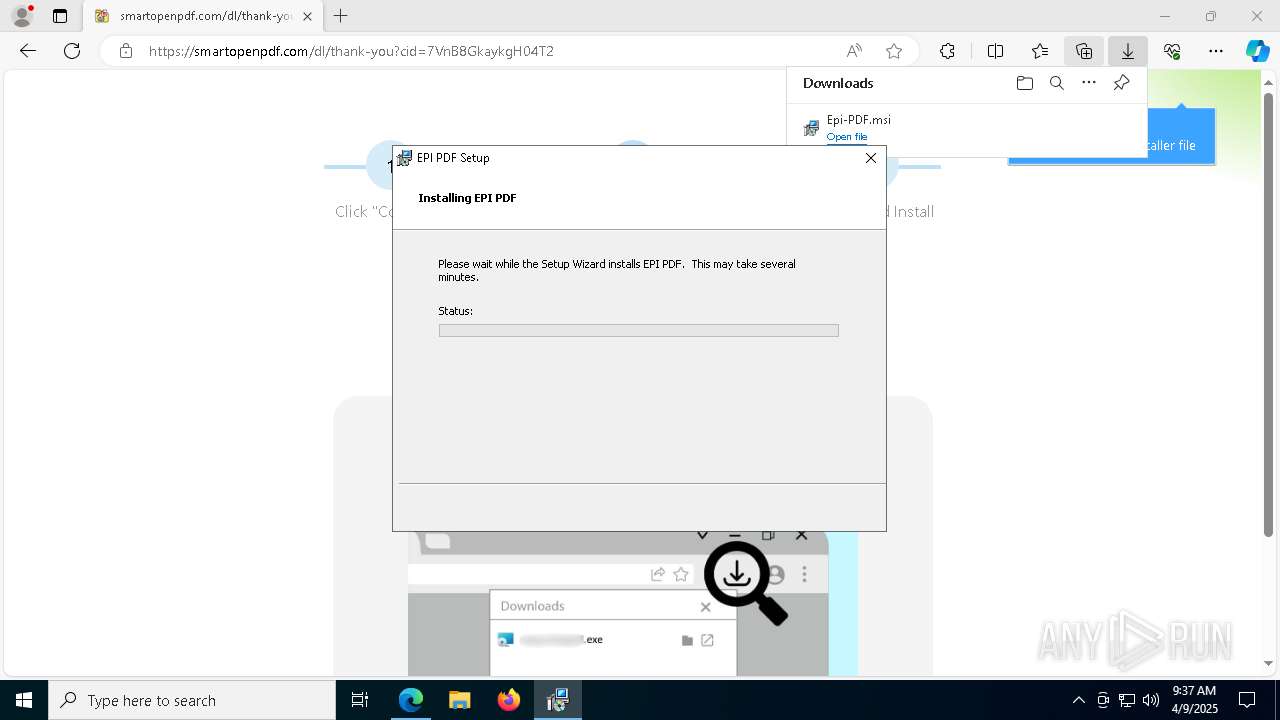Search downloads with magnifier icon

pos(1056,83)
